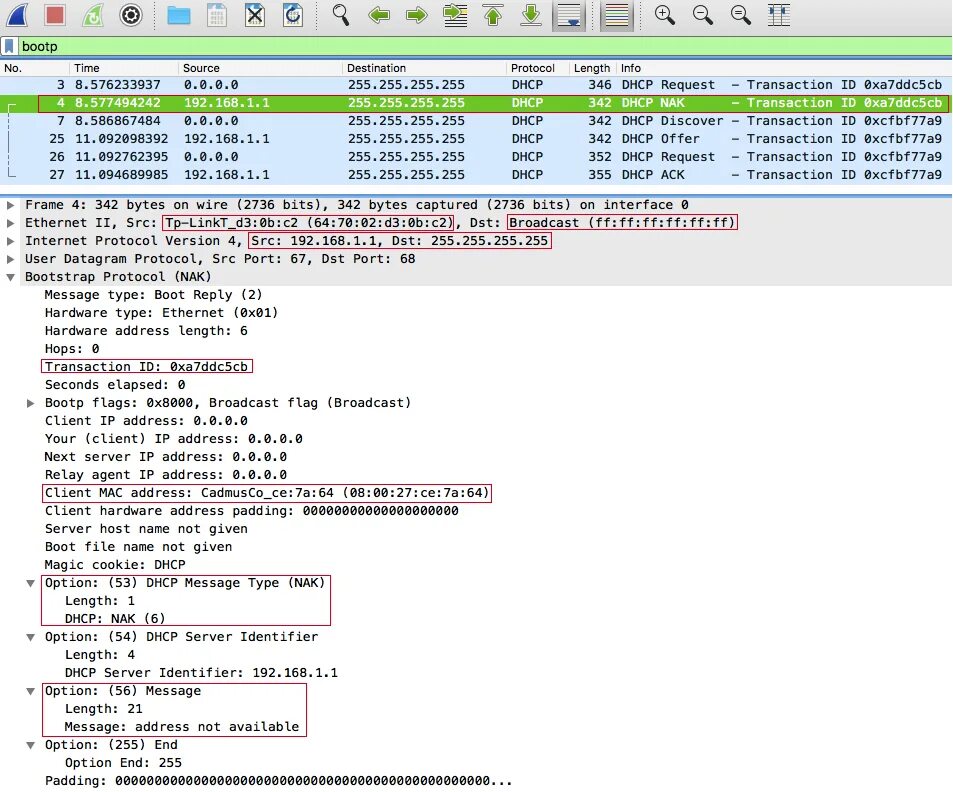953x792 pixels.
Task: Select the Client MAC address field
Action: (267, 492)
